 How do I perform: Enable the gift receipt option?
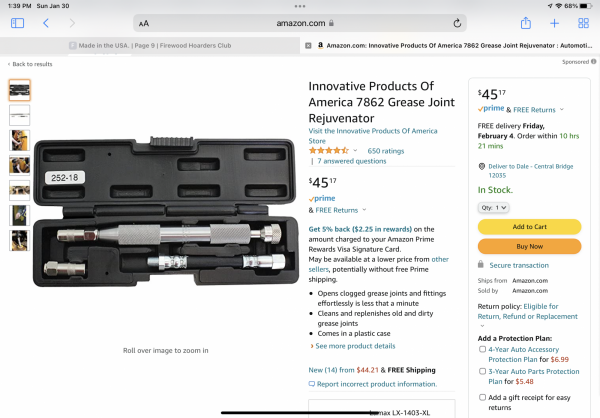(x=483, y=398)
